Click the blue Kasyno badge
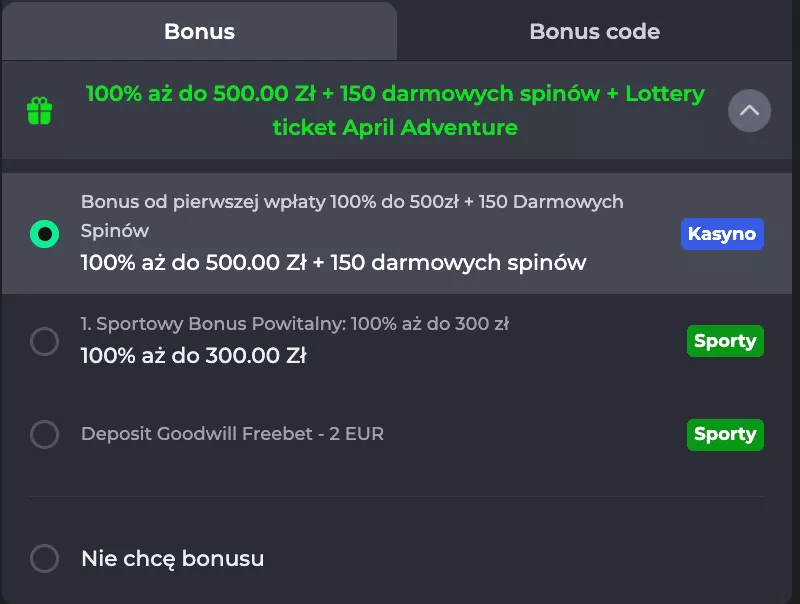 [x=722, y=234]
